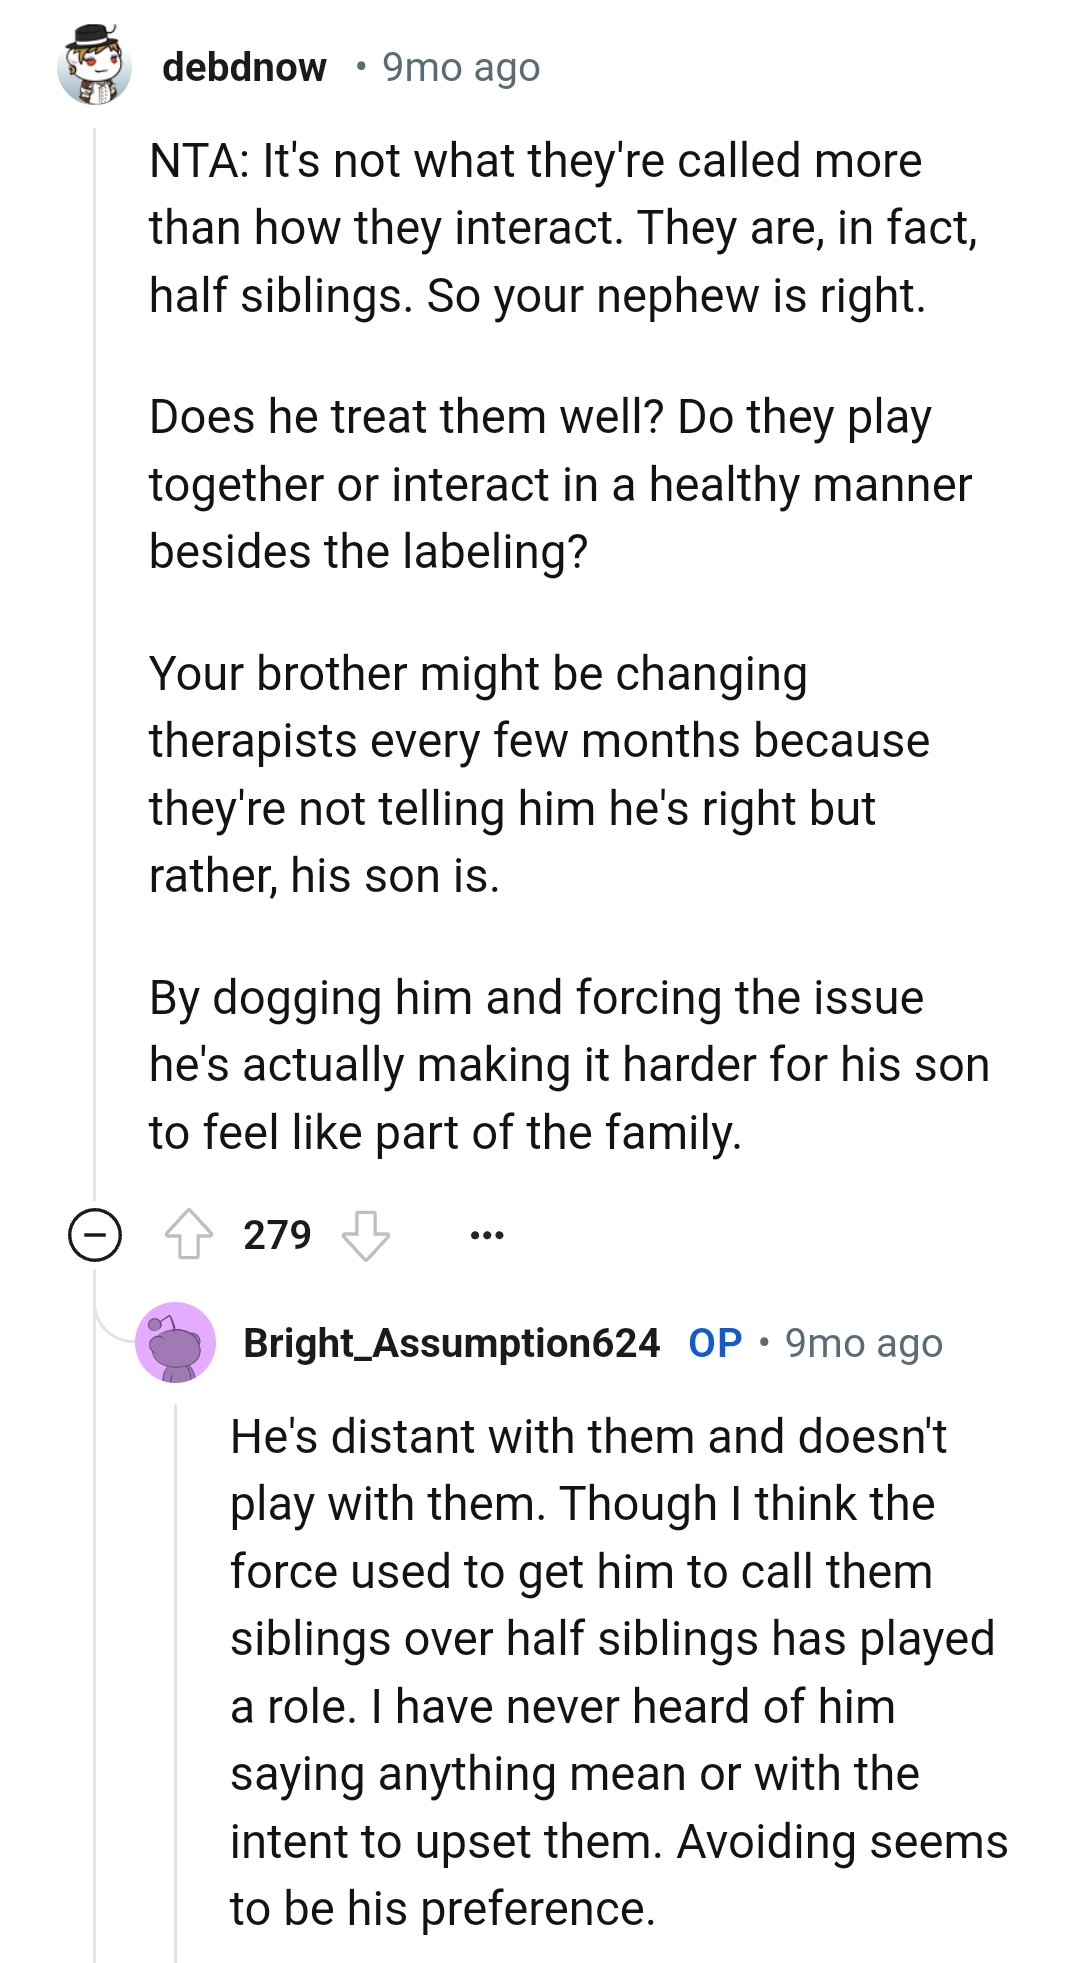The image size is (1079, 1963).
Task: Click the OP badge next to Bright_Assumption624
Action: point(714,1344)
